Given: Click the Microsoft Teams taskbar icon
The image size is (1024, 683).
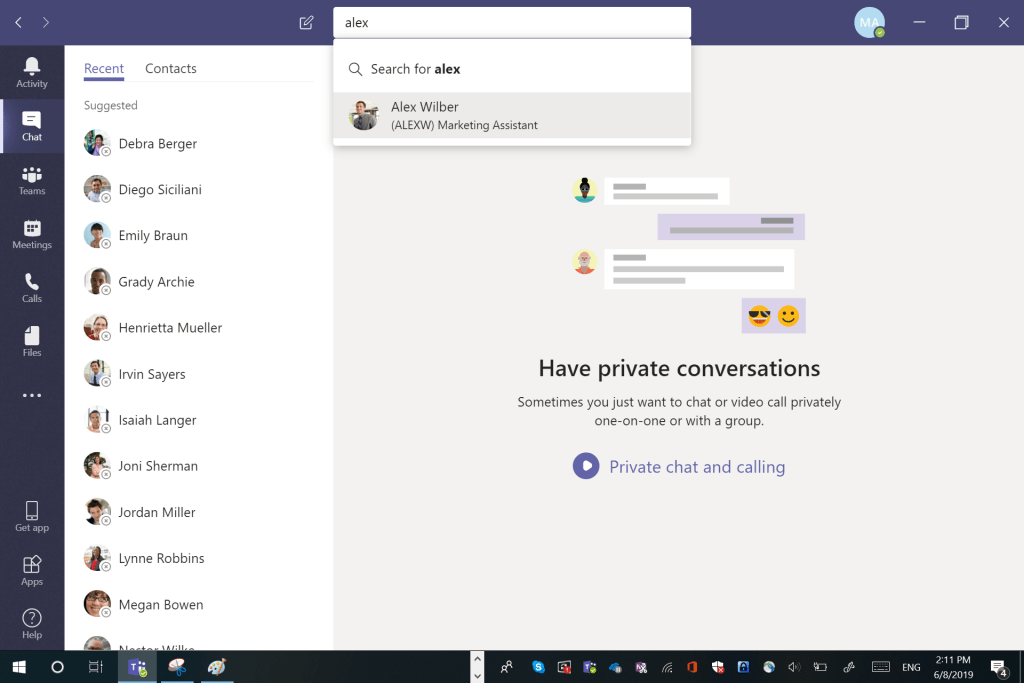Looking at the screenshot, I should click(137, 666).
